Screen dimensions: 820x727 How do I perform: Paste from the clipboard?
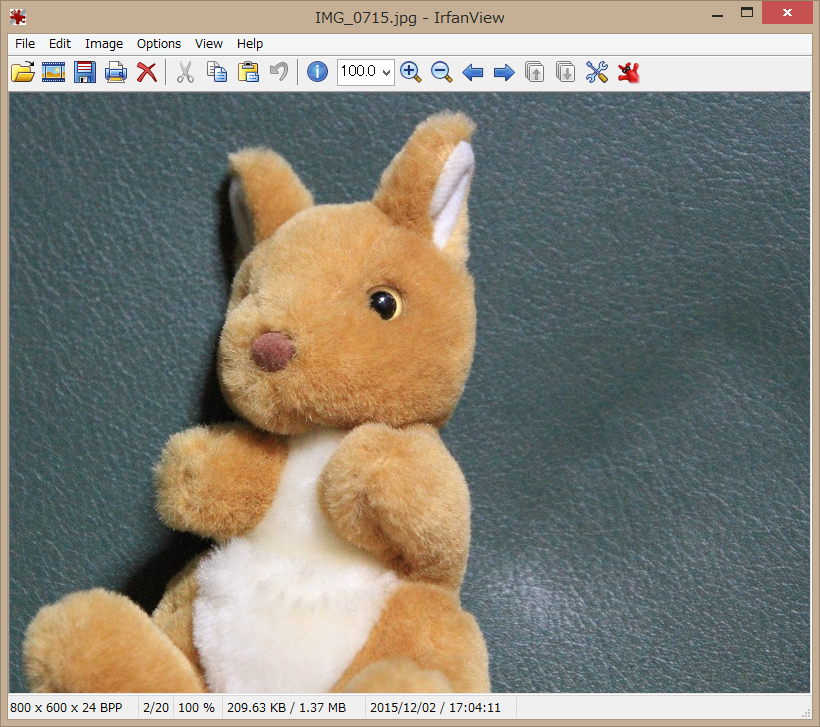(x=247, y=71)
